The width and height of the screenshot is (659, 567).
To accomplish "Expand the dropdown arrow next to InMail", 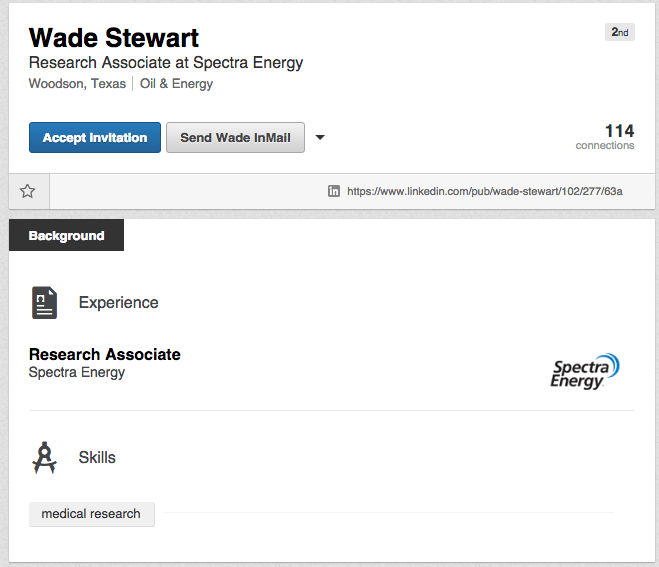I will pos(320,138).
